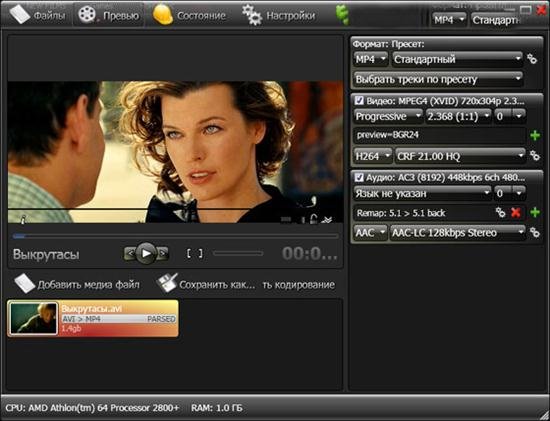Click the AVI > MP4 PARSED status bar
The image size is (550, 421).
[119, 319]
